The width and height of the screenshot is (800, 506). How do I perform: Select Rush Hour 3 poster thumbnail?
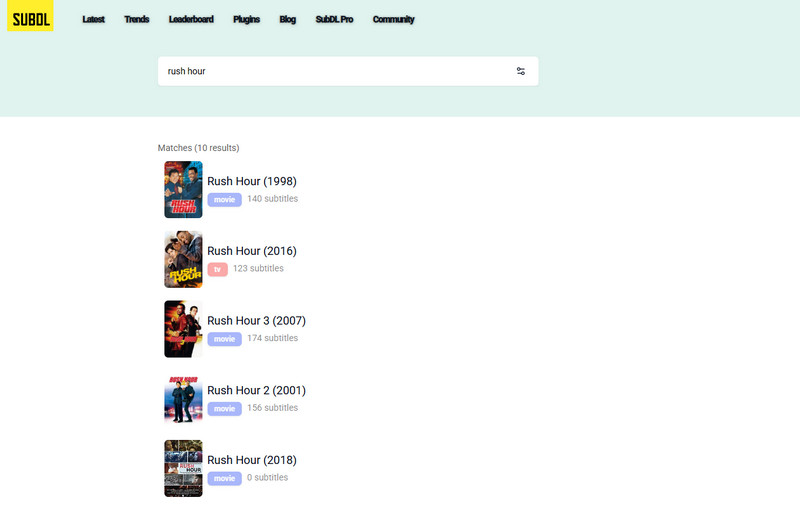(x=183, y=329)
